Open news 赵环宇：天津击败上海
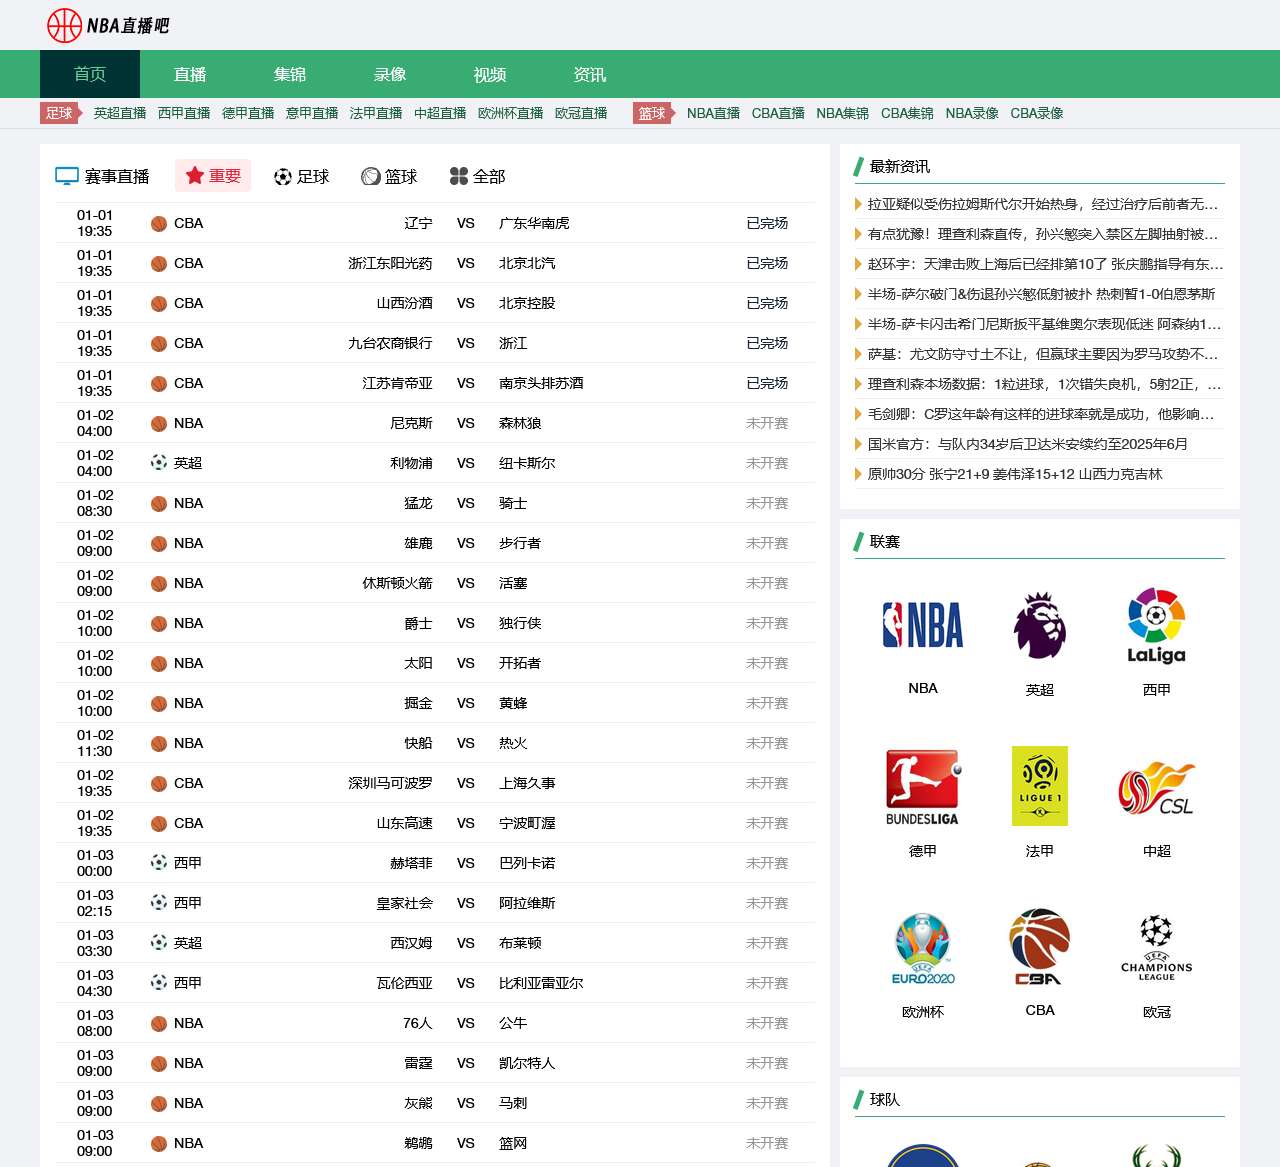 [1045, 264]
